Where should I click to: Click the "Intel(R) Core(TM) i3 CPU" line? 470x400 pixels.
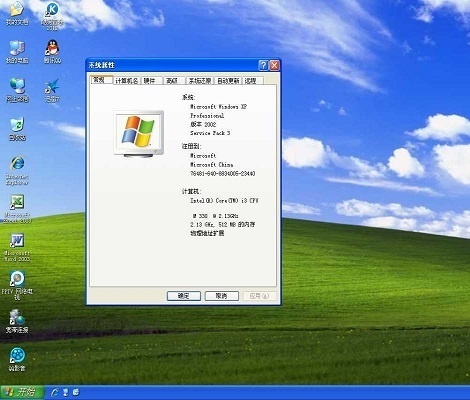click(224, 201)
